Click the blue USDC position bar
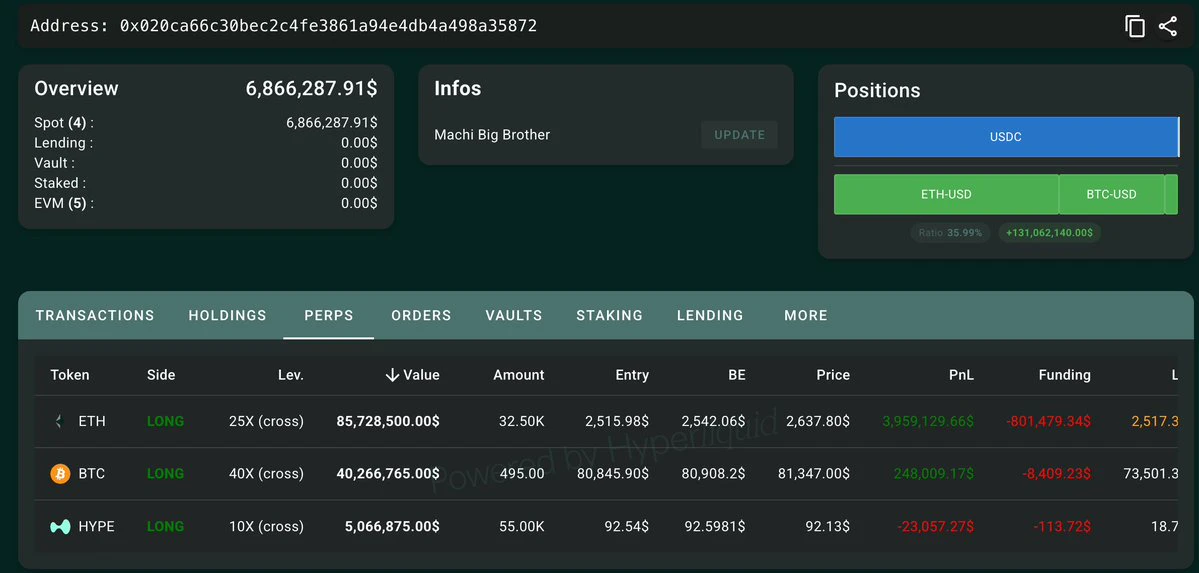Viewport: 1199px width, 573px height. pyautogui.click(x=1006, y=137)
